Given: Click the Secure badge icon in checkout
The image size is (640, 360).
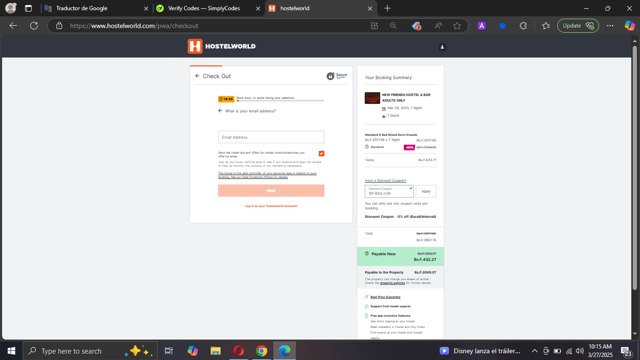Looking at the screenshot, I should pos(337,76).
